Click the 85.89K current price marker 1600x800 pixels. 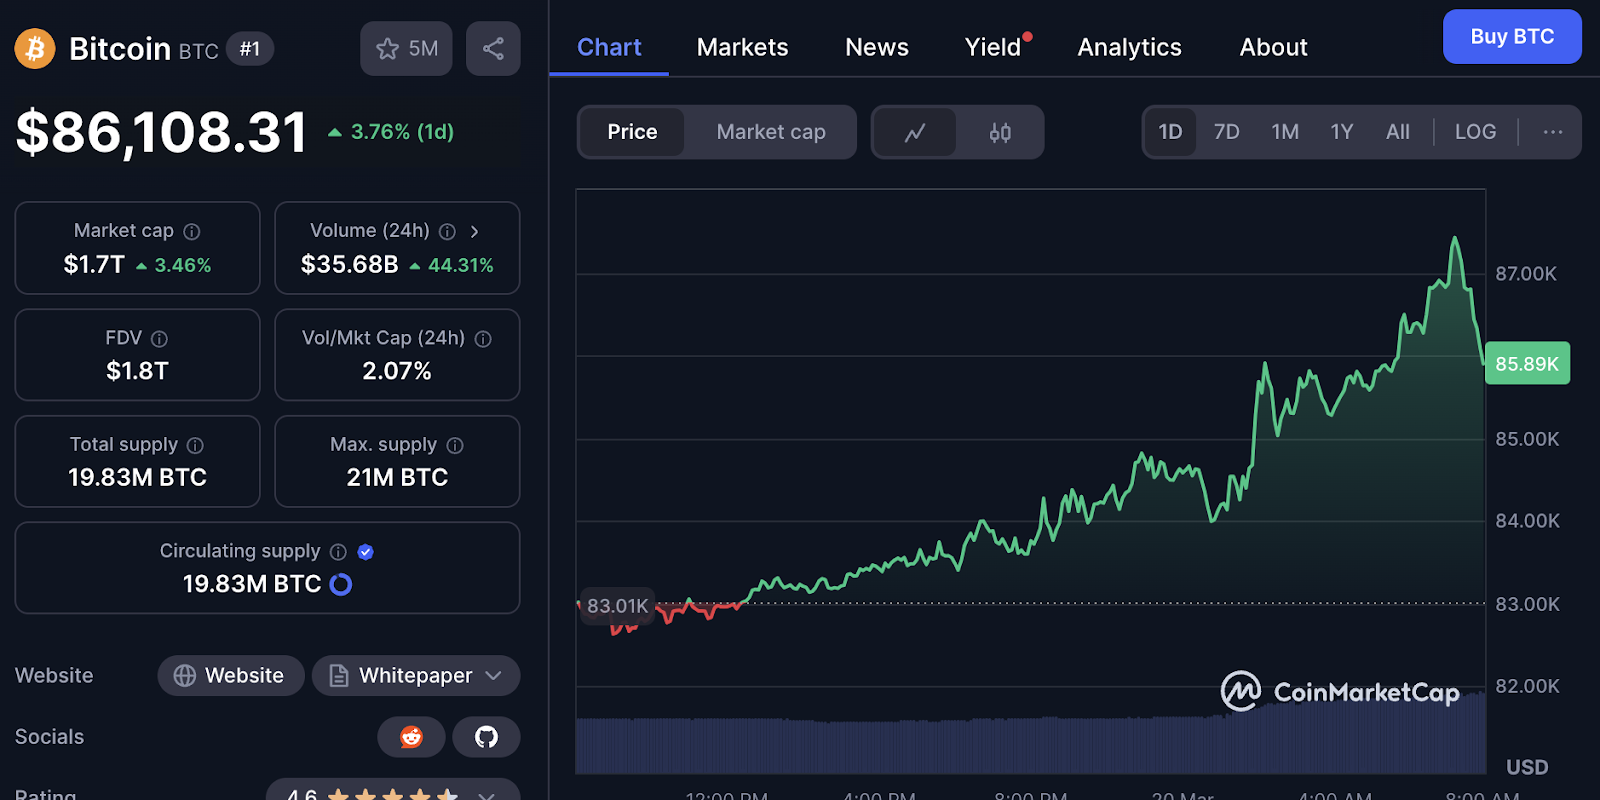1527,364
